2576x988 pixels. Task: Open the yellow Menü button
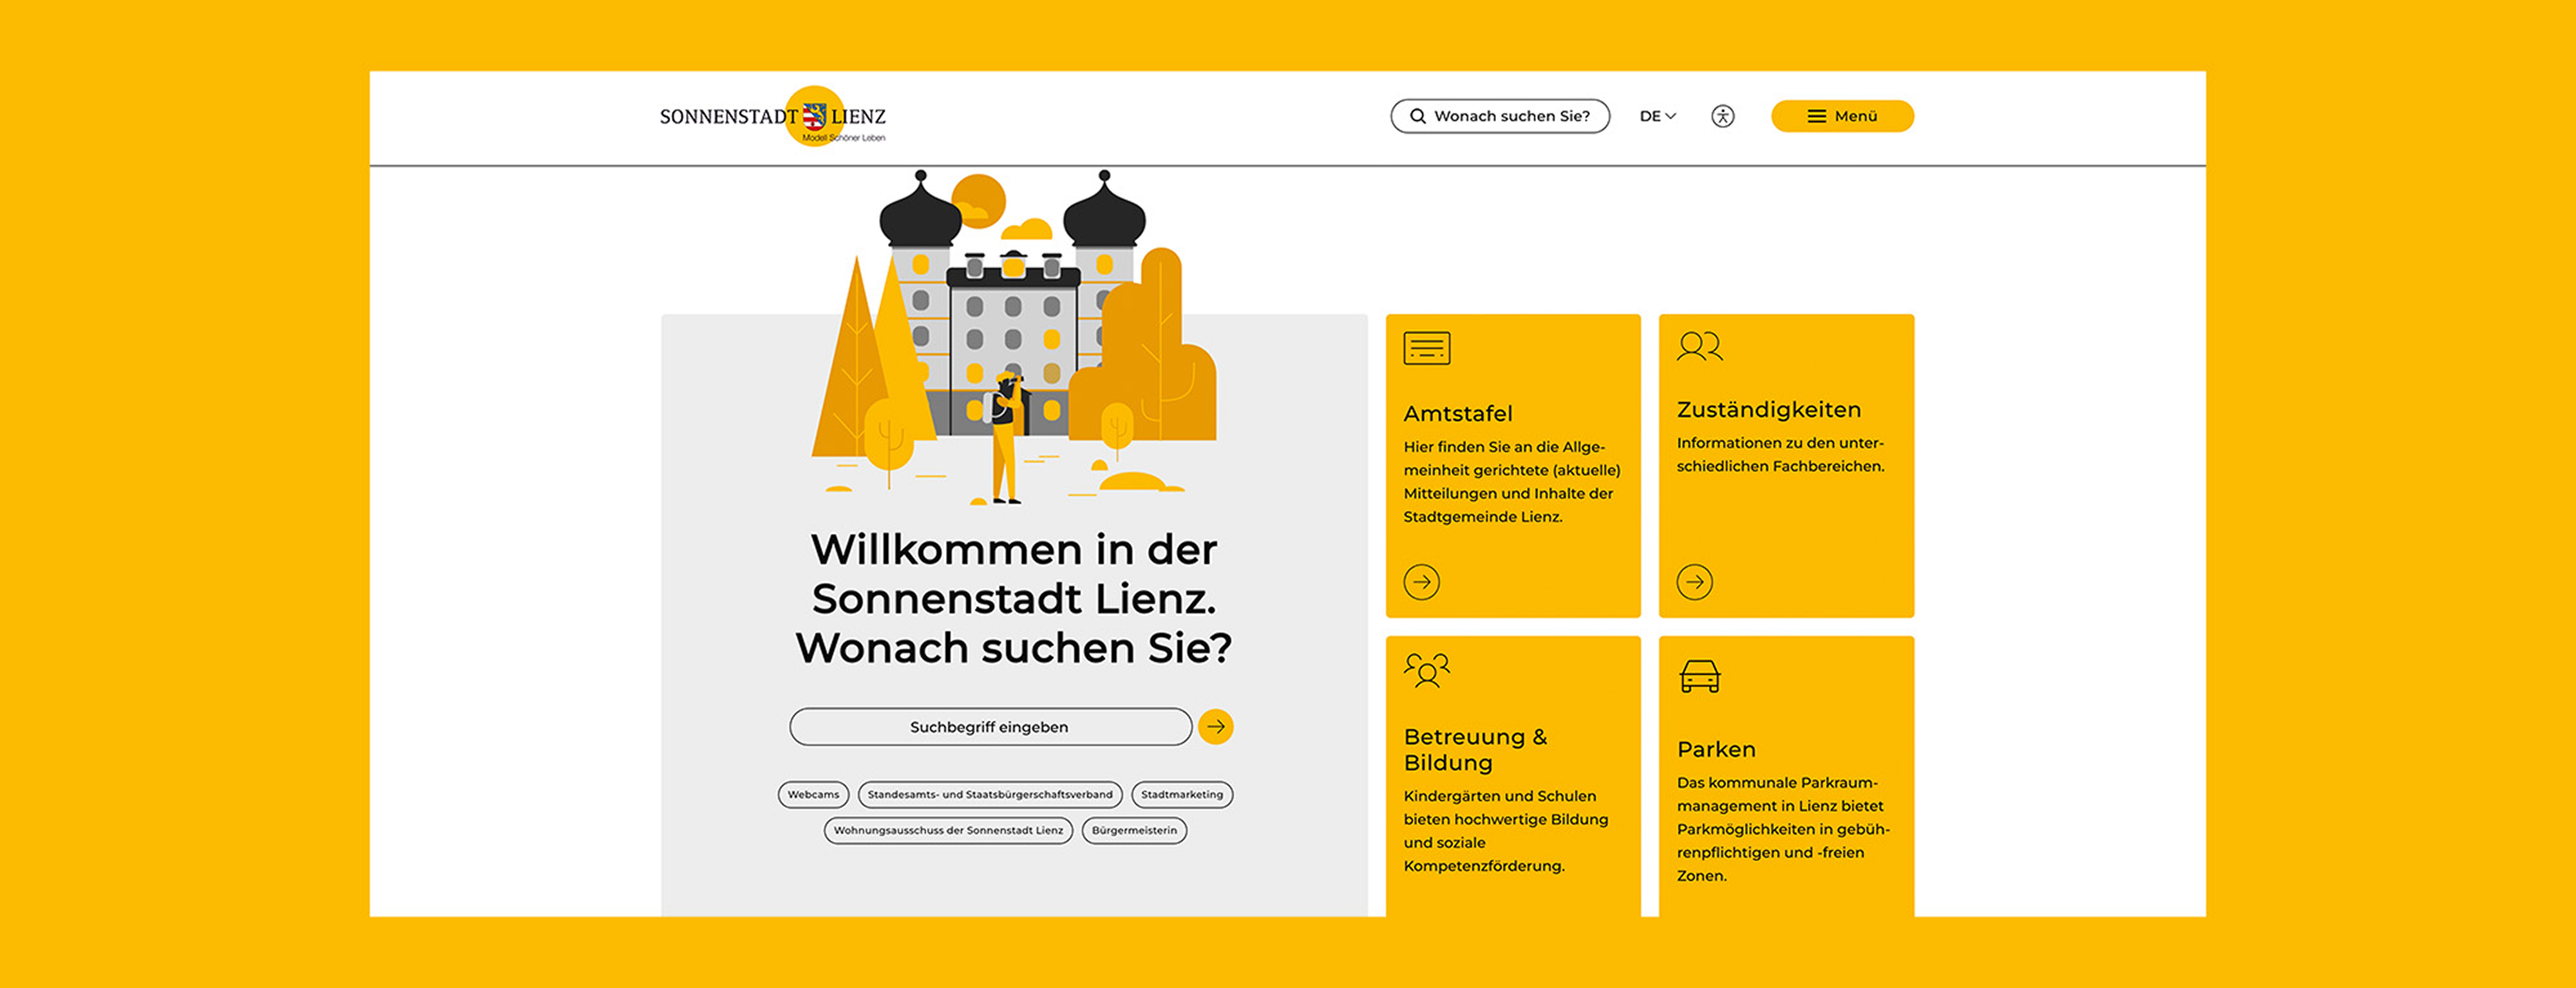[x=1842, y=116]
